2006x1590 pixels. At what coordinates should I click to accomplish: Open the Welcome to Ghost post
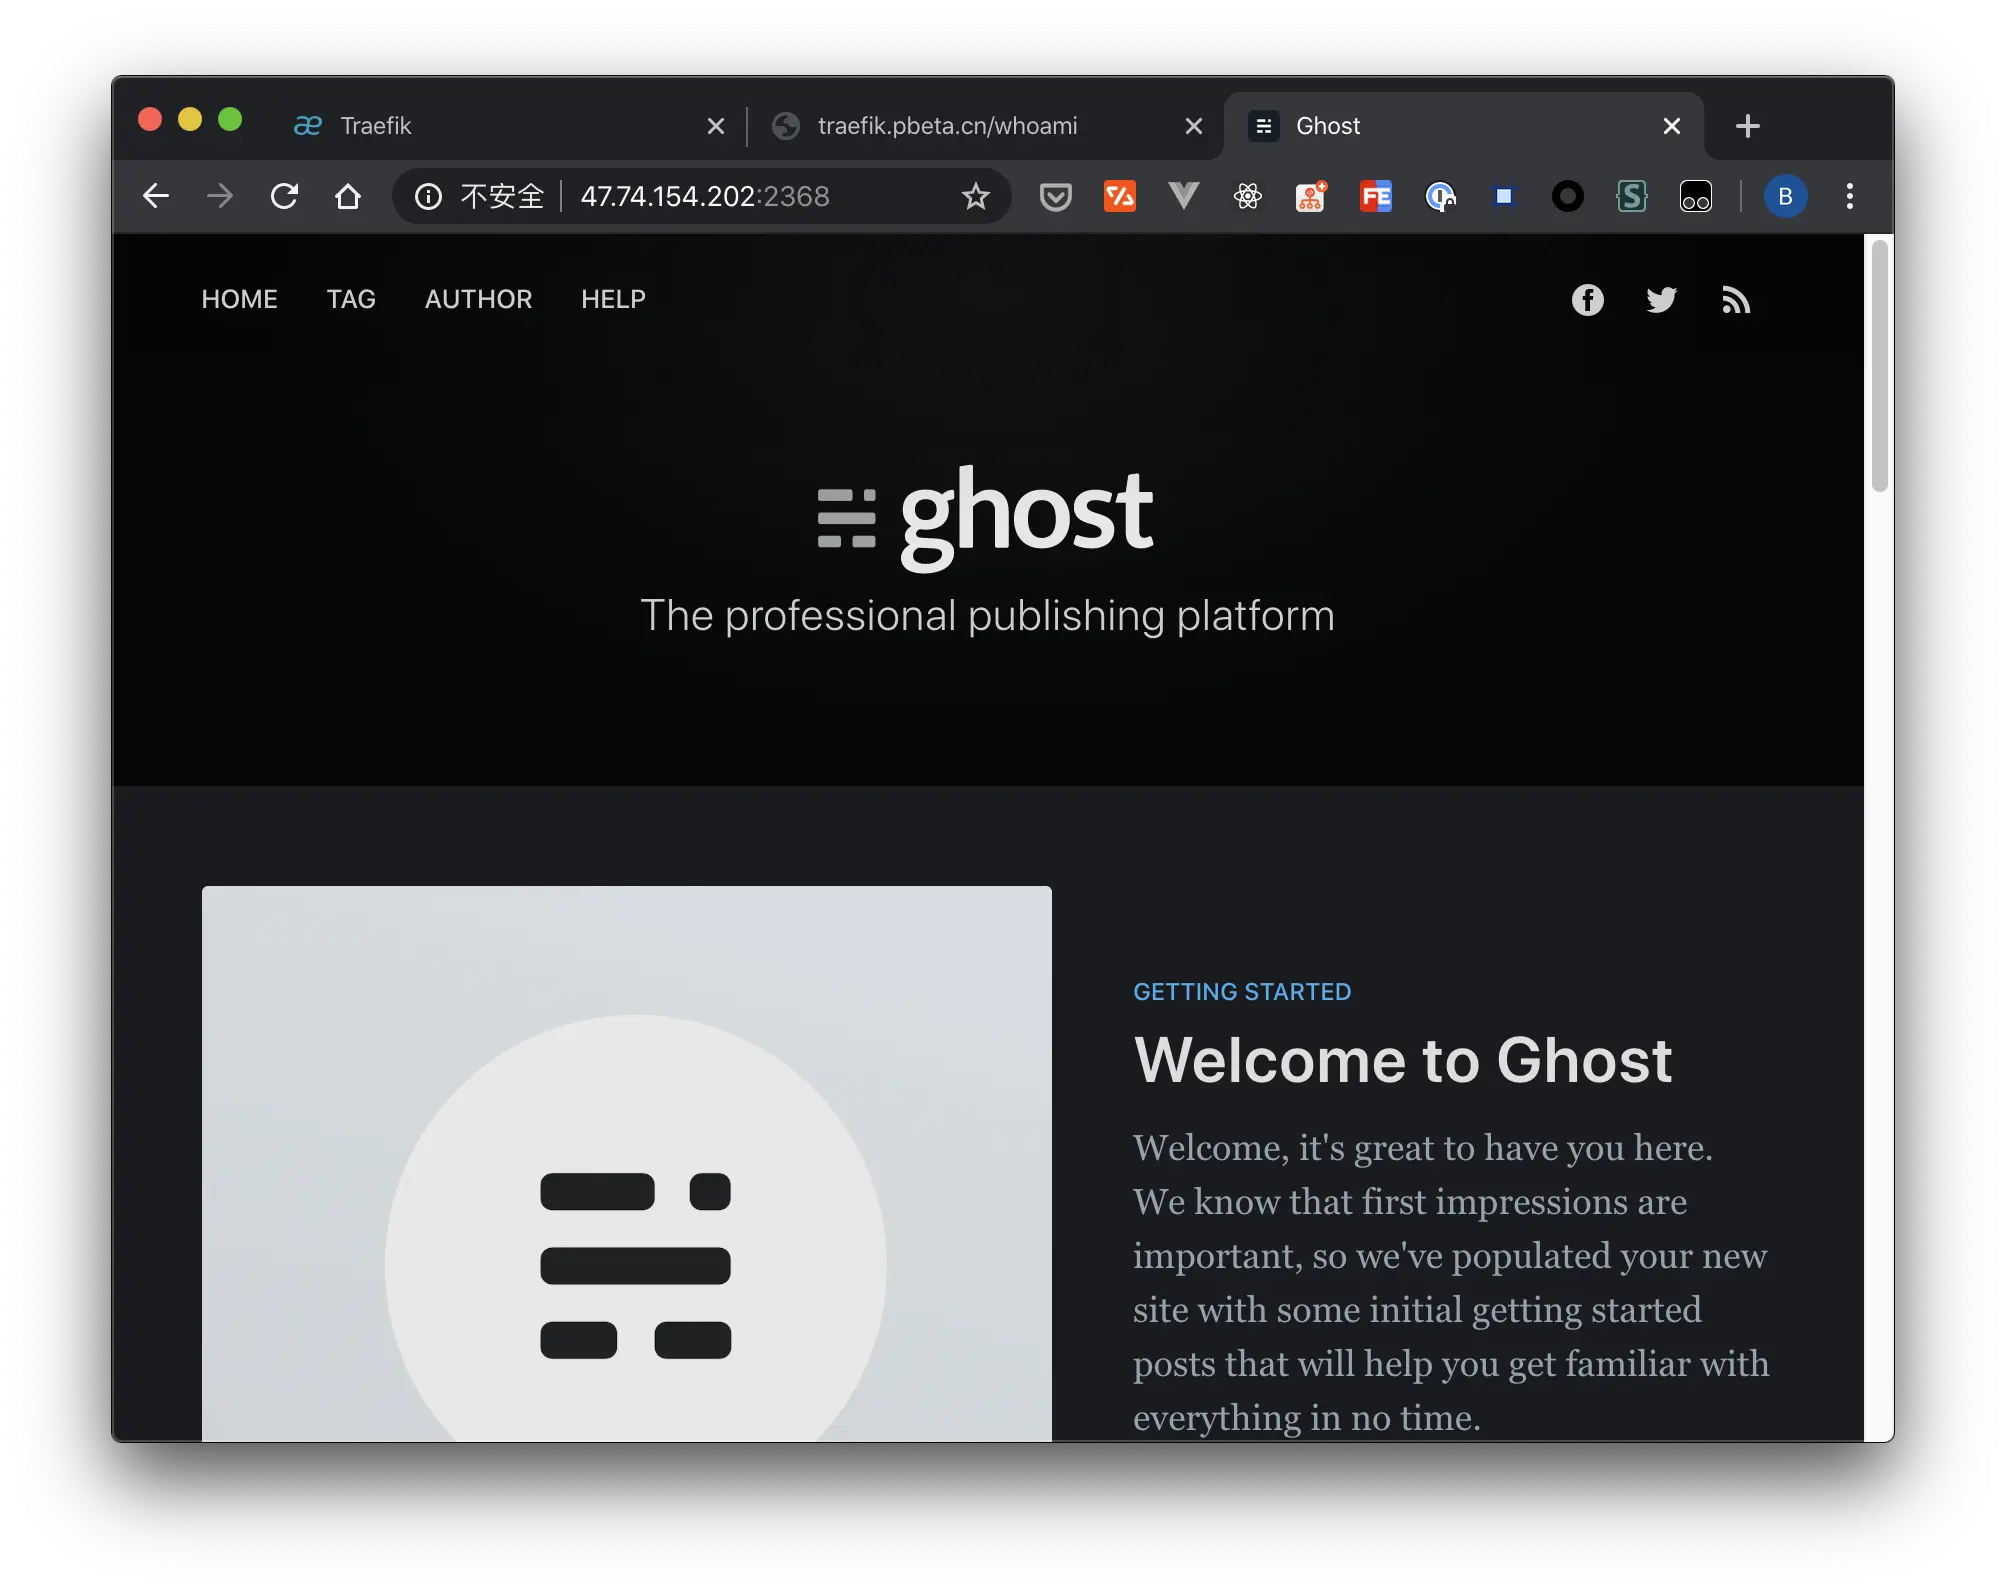1402,1060
